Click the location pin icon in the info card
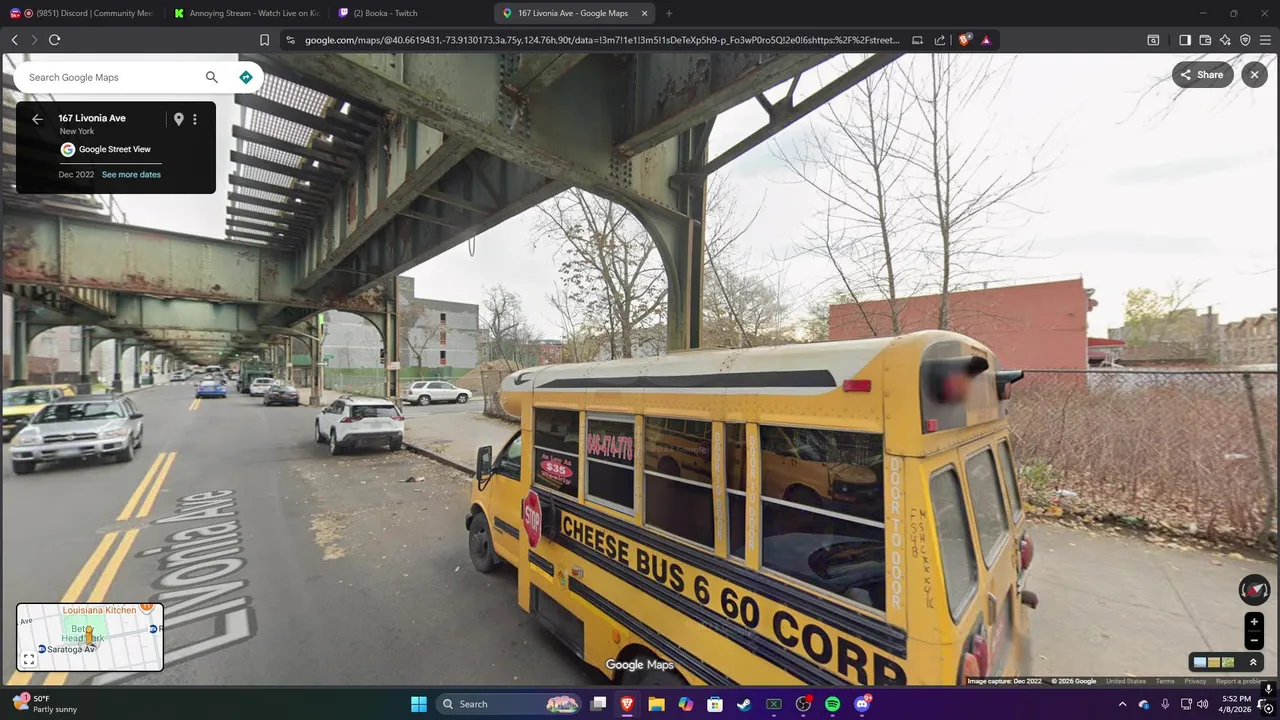Image resolution: width=1280 pixels, height=720 pixels. click(x=178, y=119)
